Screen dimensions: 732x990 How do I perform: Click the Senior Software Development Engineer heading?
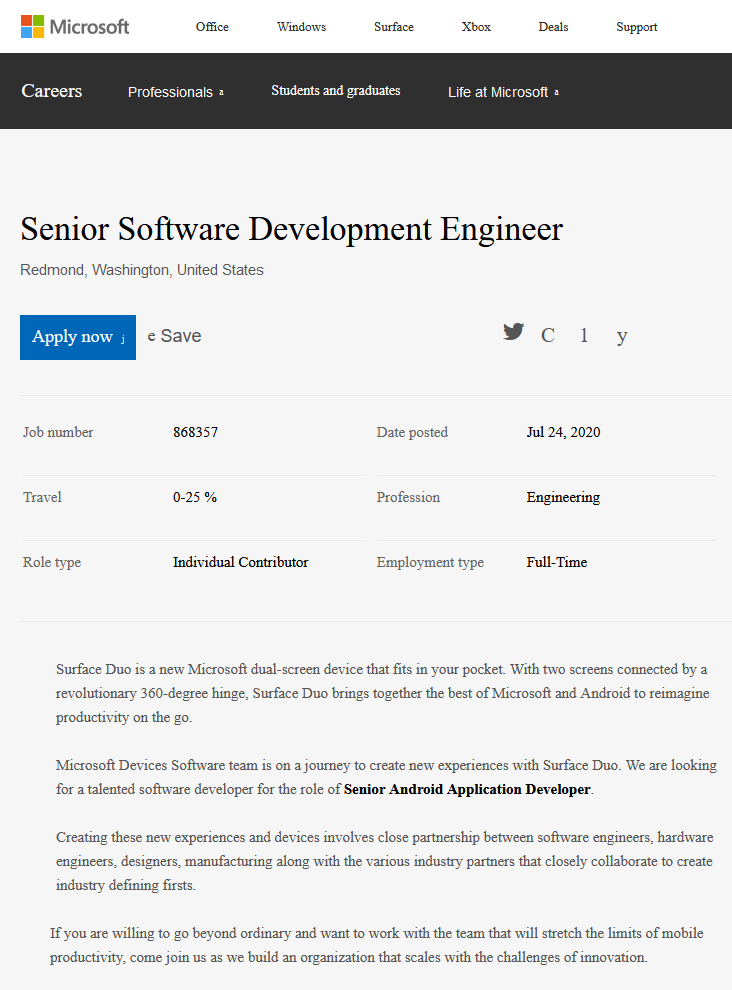292,229
